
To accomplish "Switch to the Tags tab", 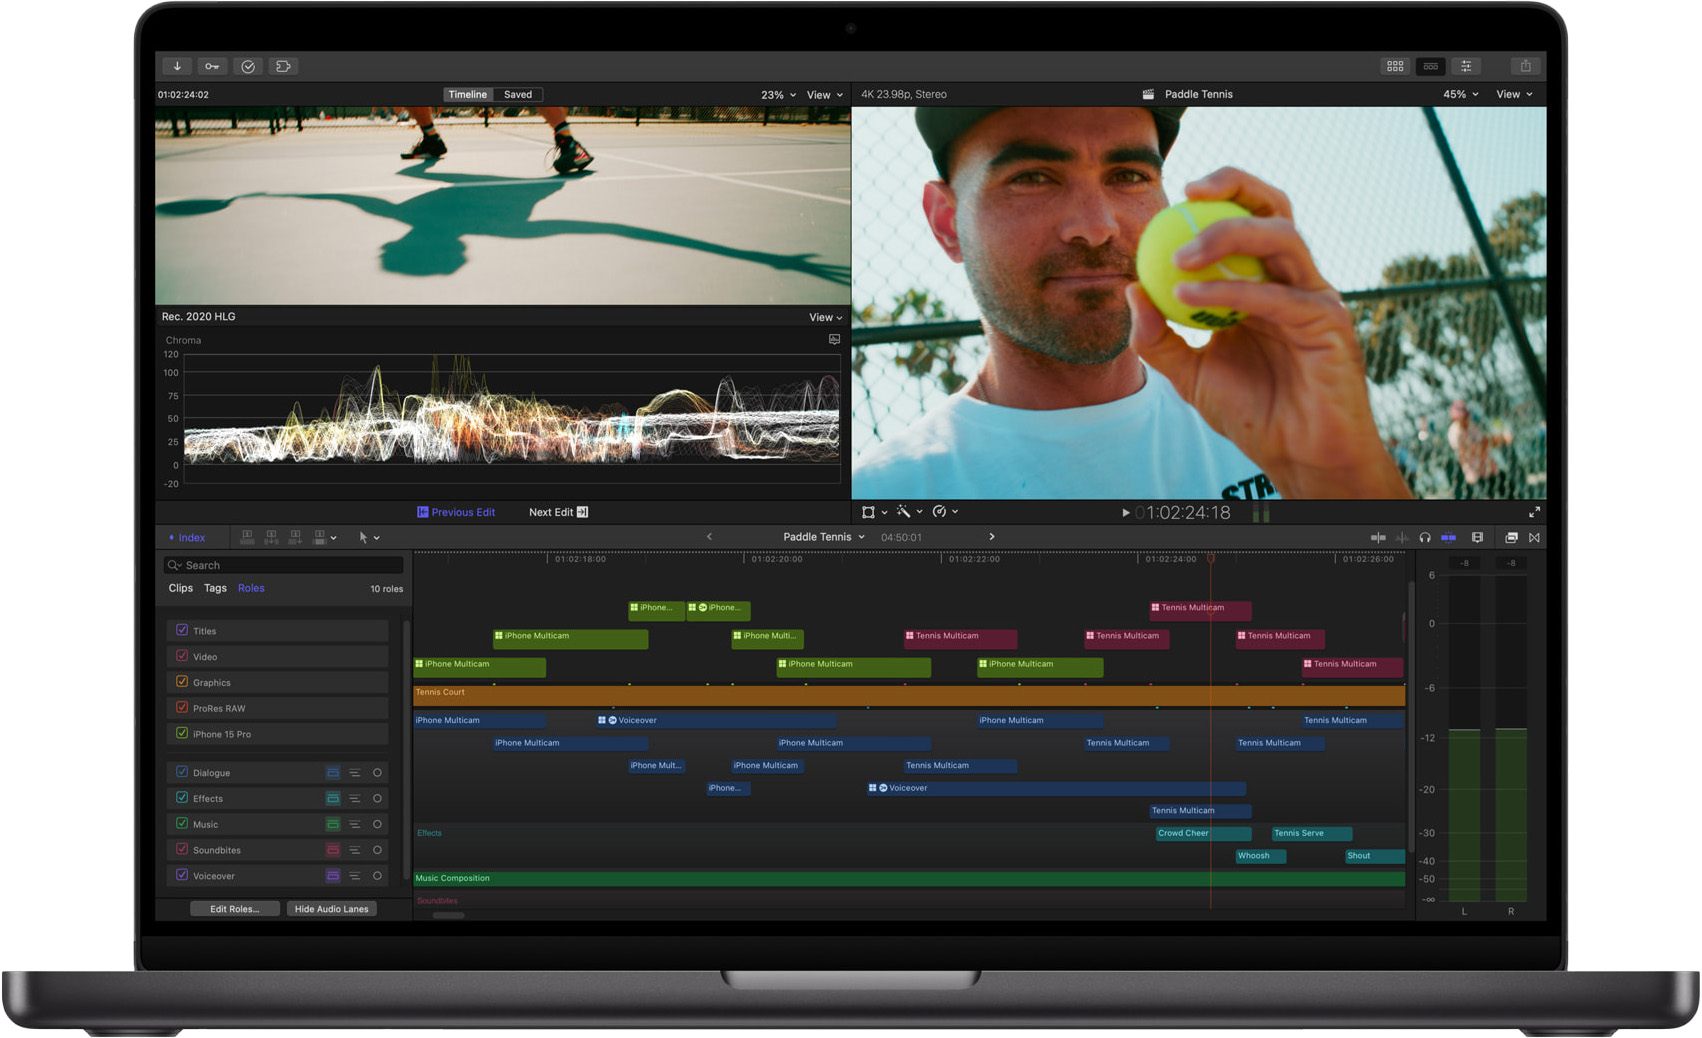I will 215,588.
